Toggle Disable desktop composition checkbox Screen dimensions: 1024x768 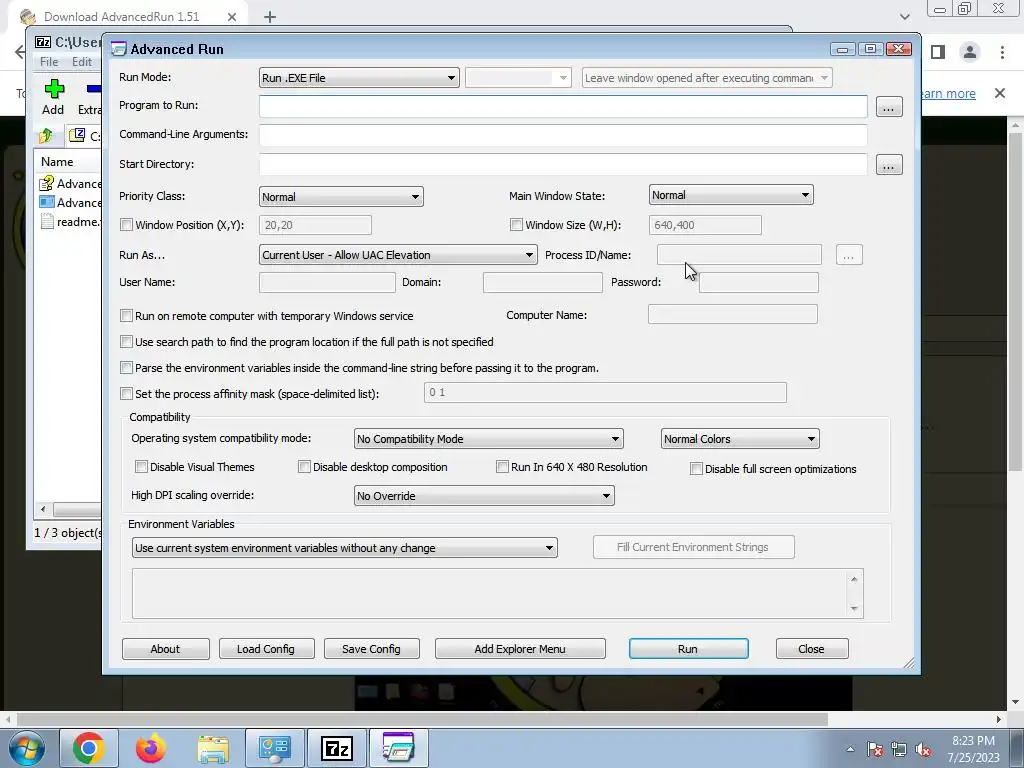(x=304, y=466)
